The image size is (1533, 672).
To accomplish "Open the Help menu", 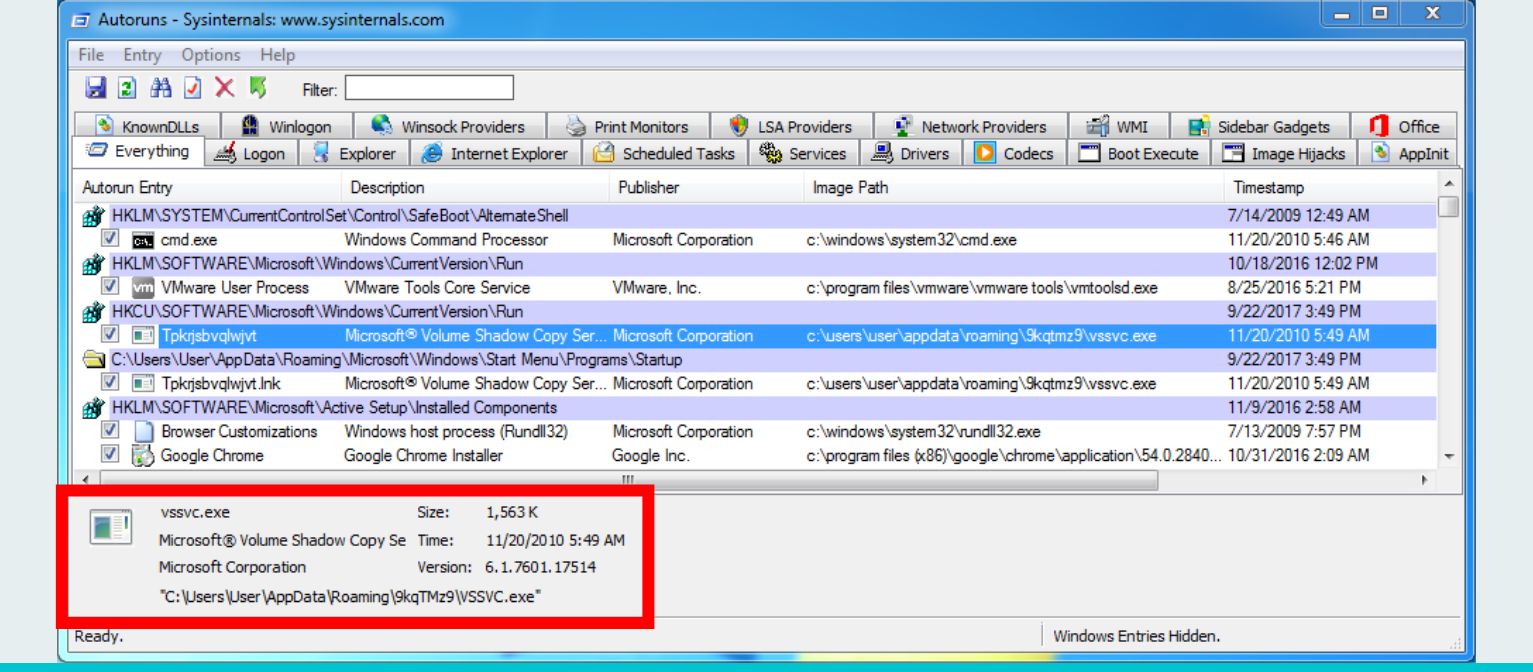I will 277,55.
